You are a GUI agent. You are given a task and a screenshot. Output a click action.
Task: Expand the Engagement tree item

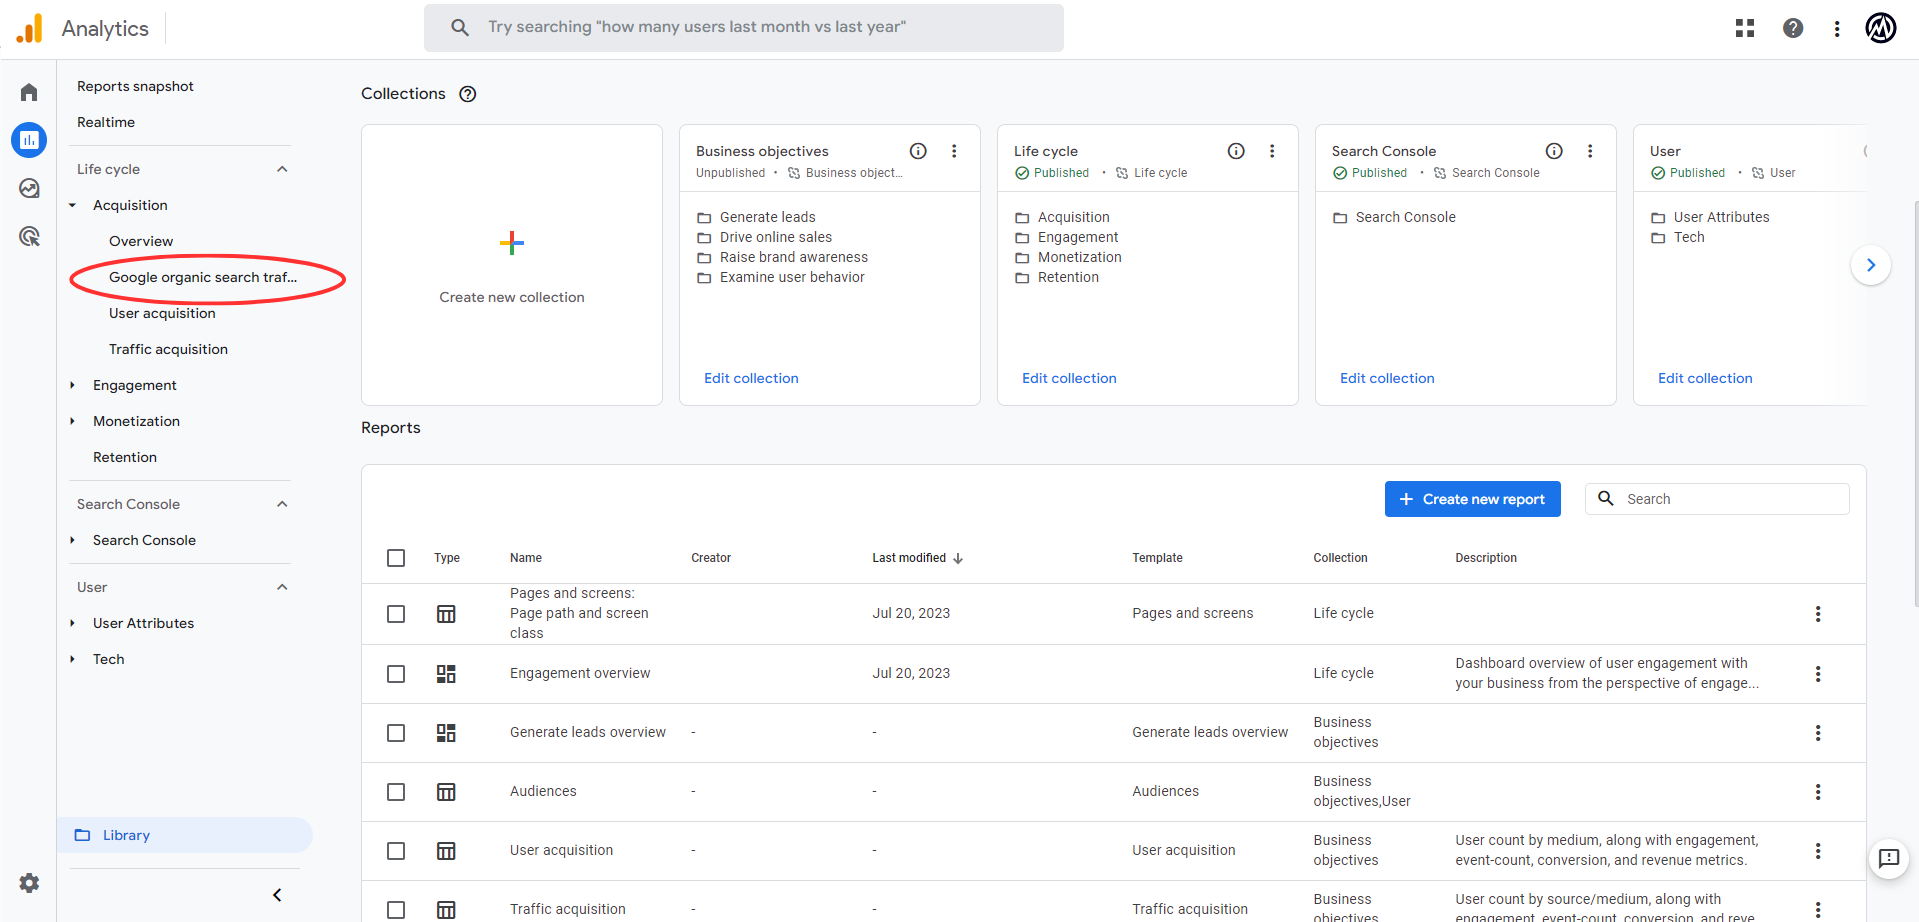[x=73, y=385]
